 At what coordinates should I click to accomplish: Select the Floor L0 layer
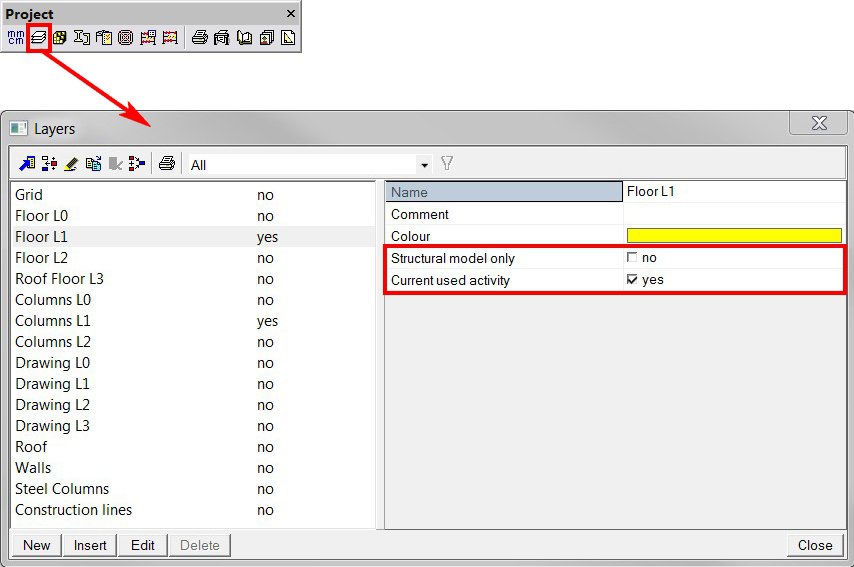point(193,216)
